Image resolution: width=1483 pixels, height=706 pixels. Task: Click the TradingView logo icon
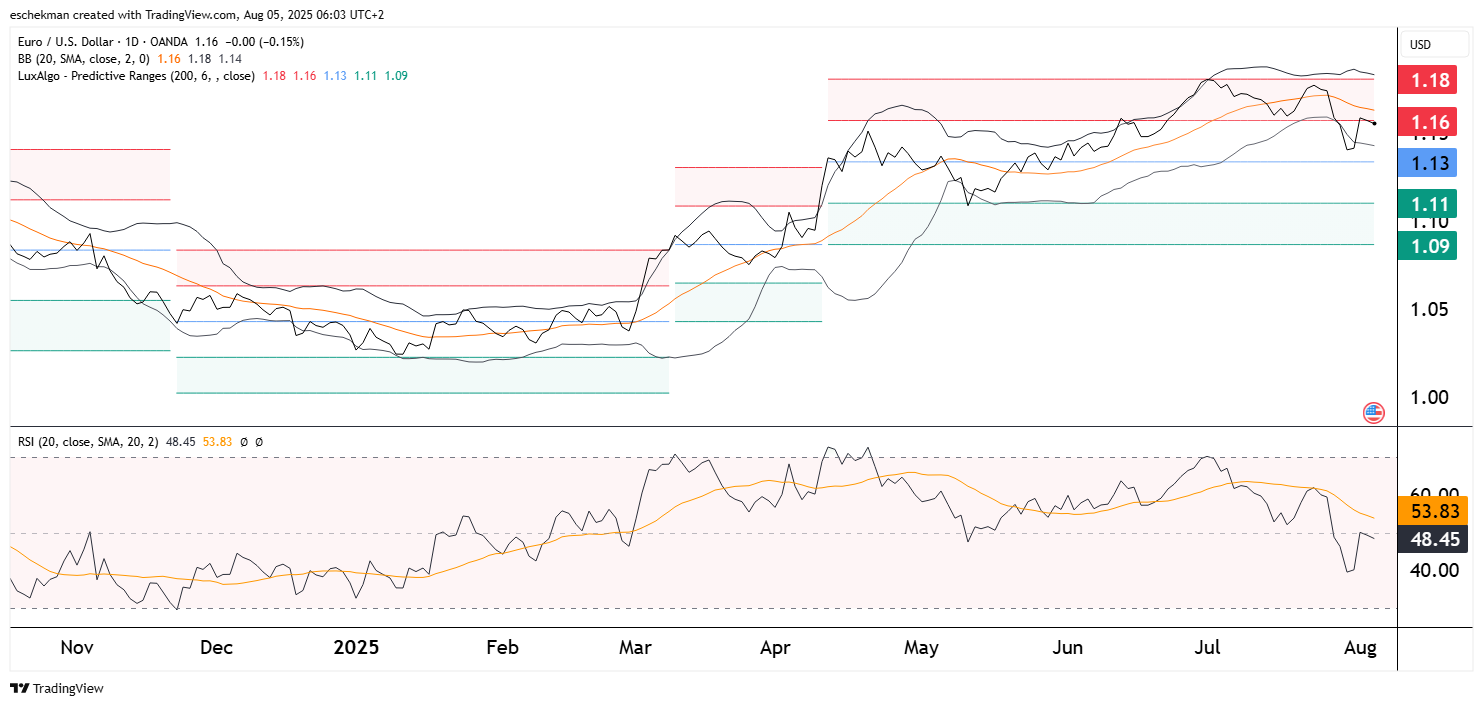(19, 688)
